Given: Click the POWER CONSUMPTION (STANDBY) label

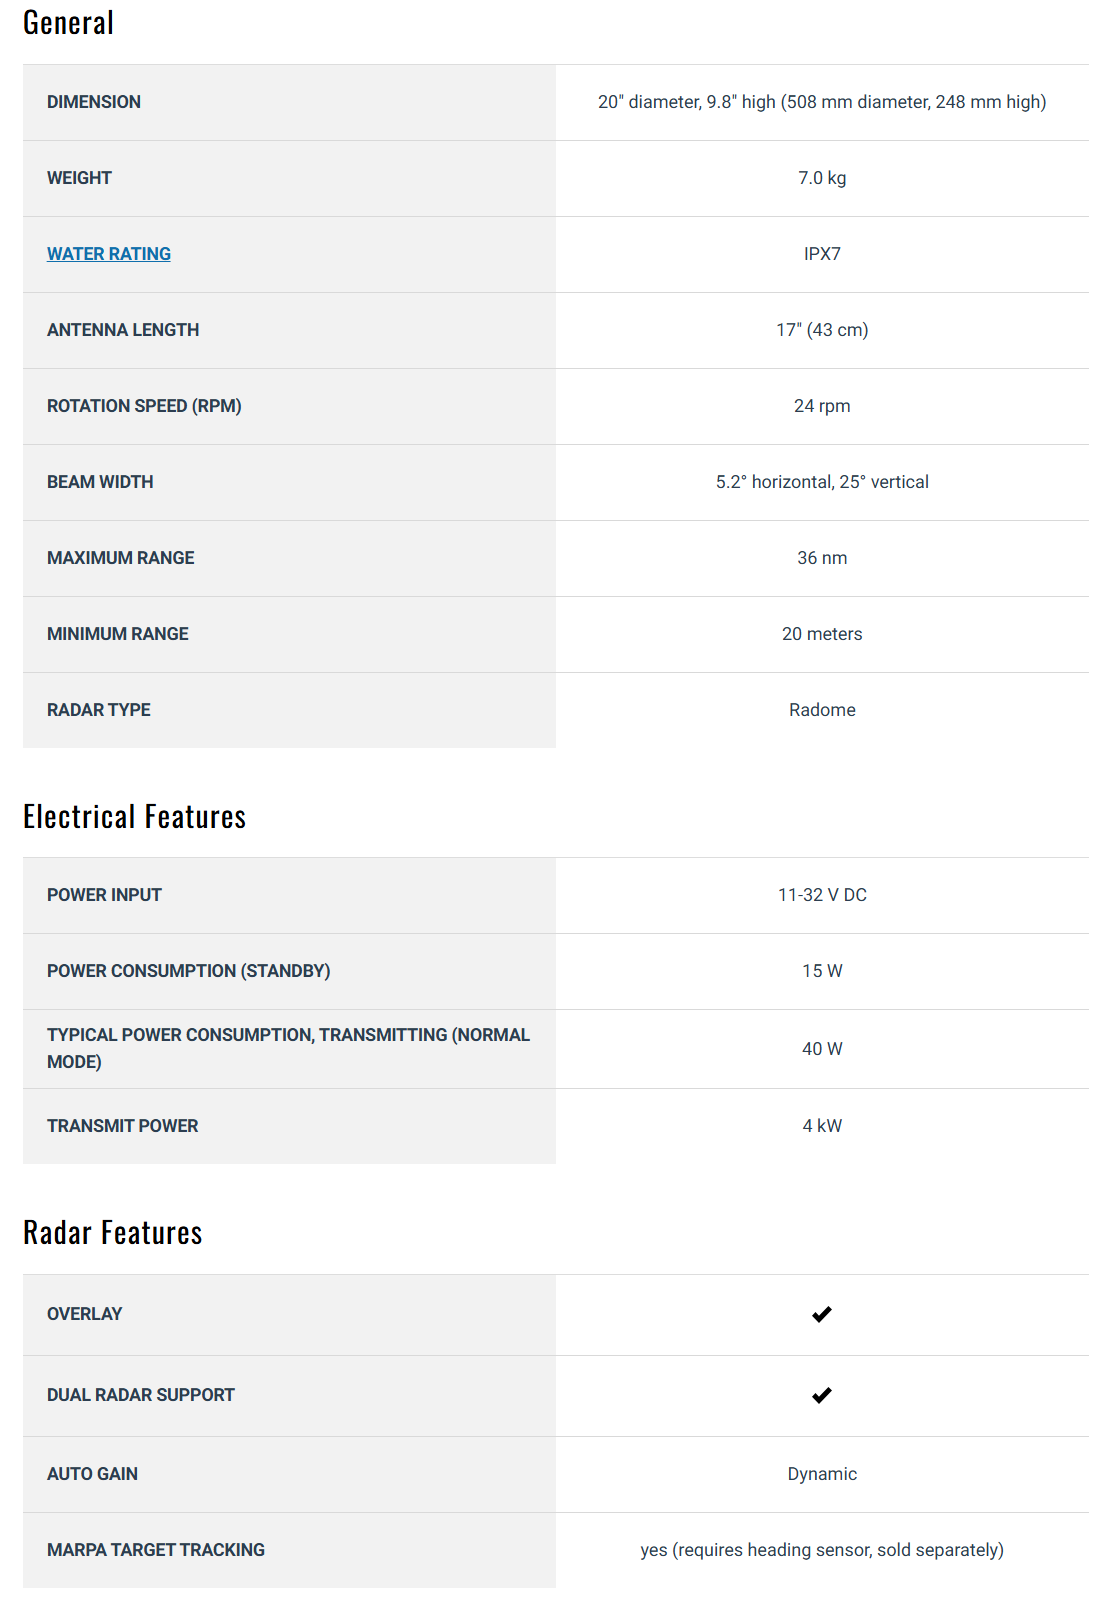Looking at the screenshot, I should click(188, 971).
